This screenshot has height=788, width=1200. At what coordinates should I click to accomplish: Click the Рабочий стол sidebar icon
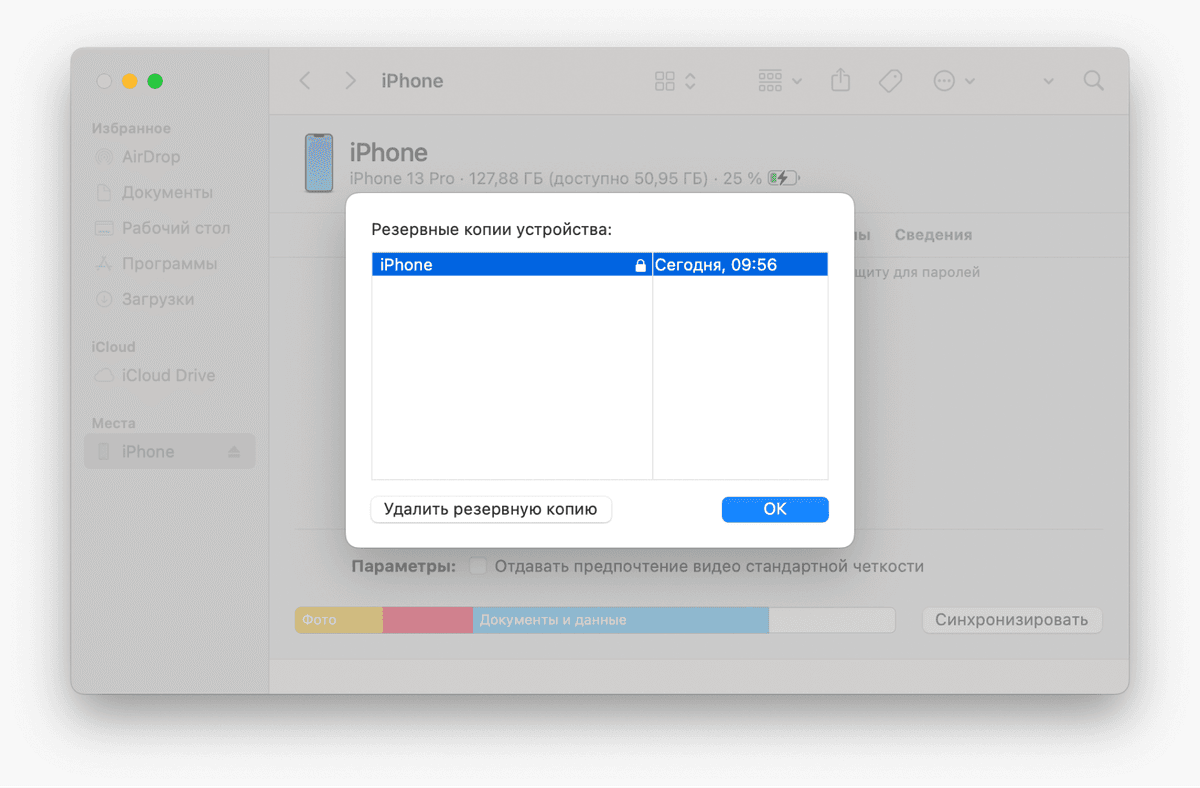[x=103, y=228]
